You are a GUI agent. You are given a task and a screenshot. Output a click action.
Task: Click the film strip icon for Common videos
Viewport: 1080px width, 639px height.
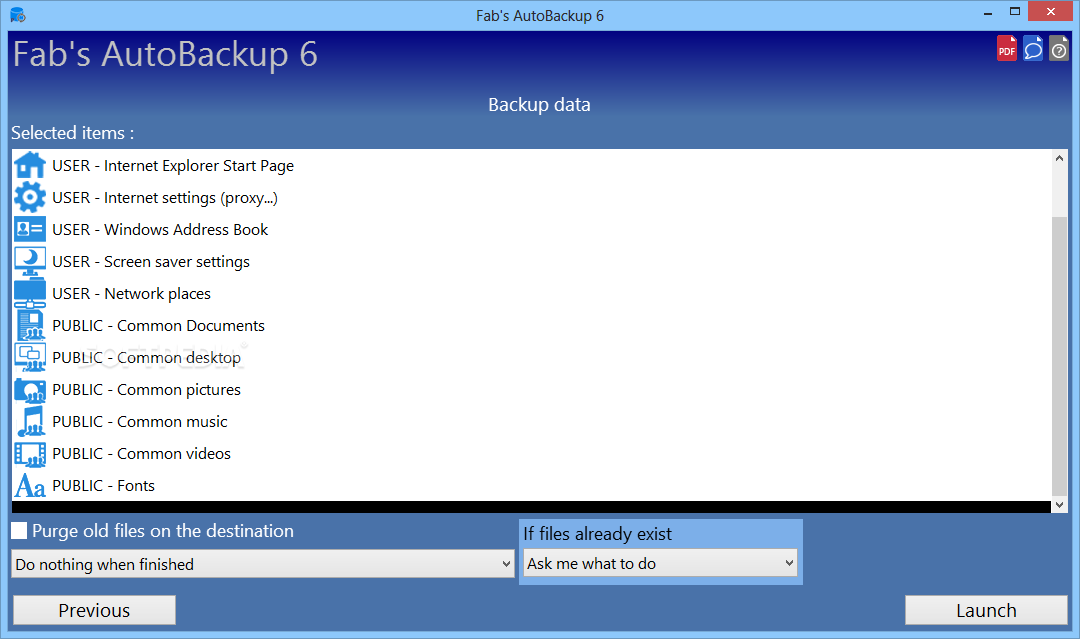point(30,454)
